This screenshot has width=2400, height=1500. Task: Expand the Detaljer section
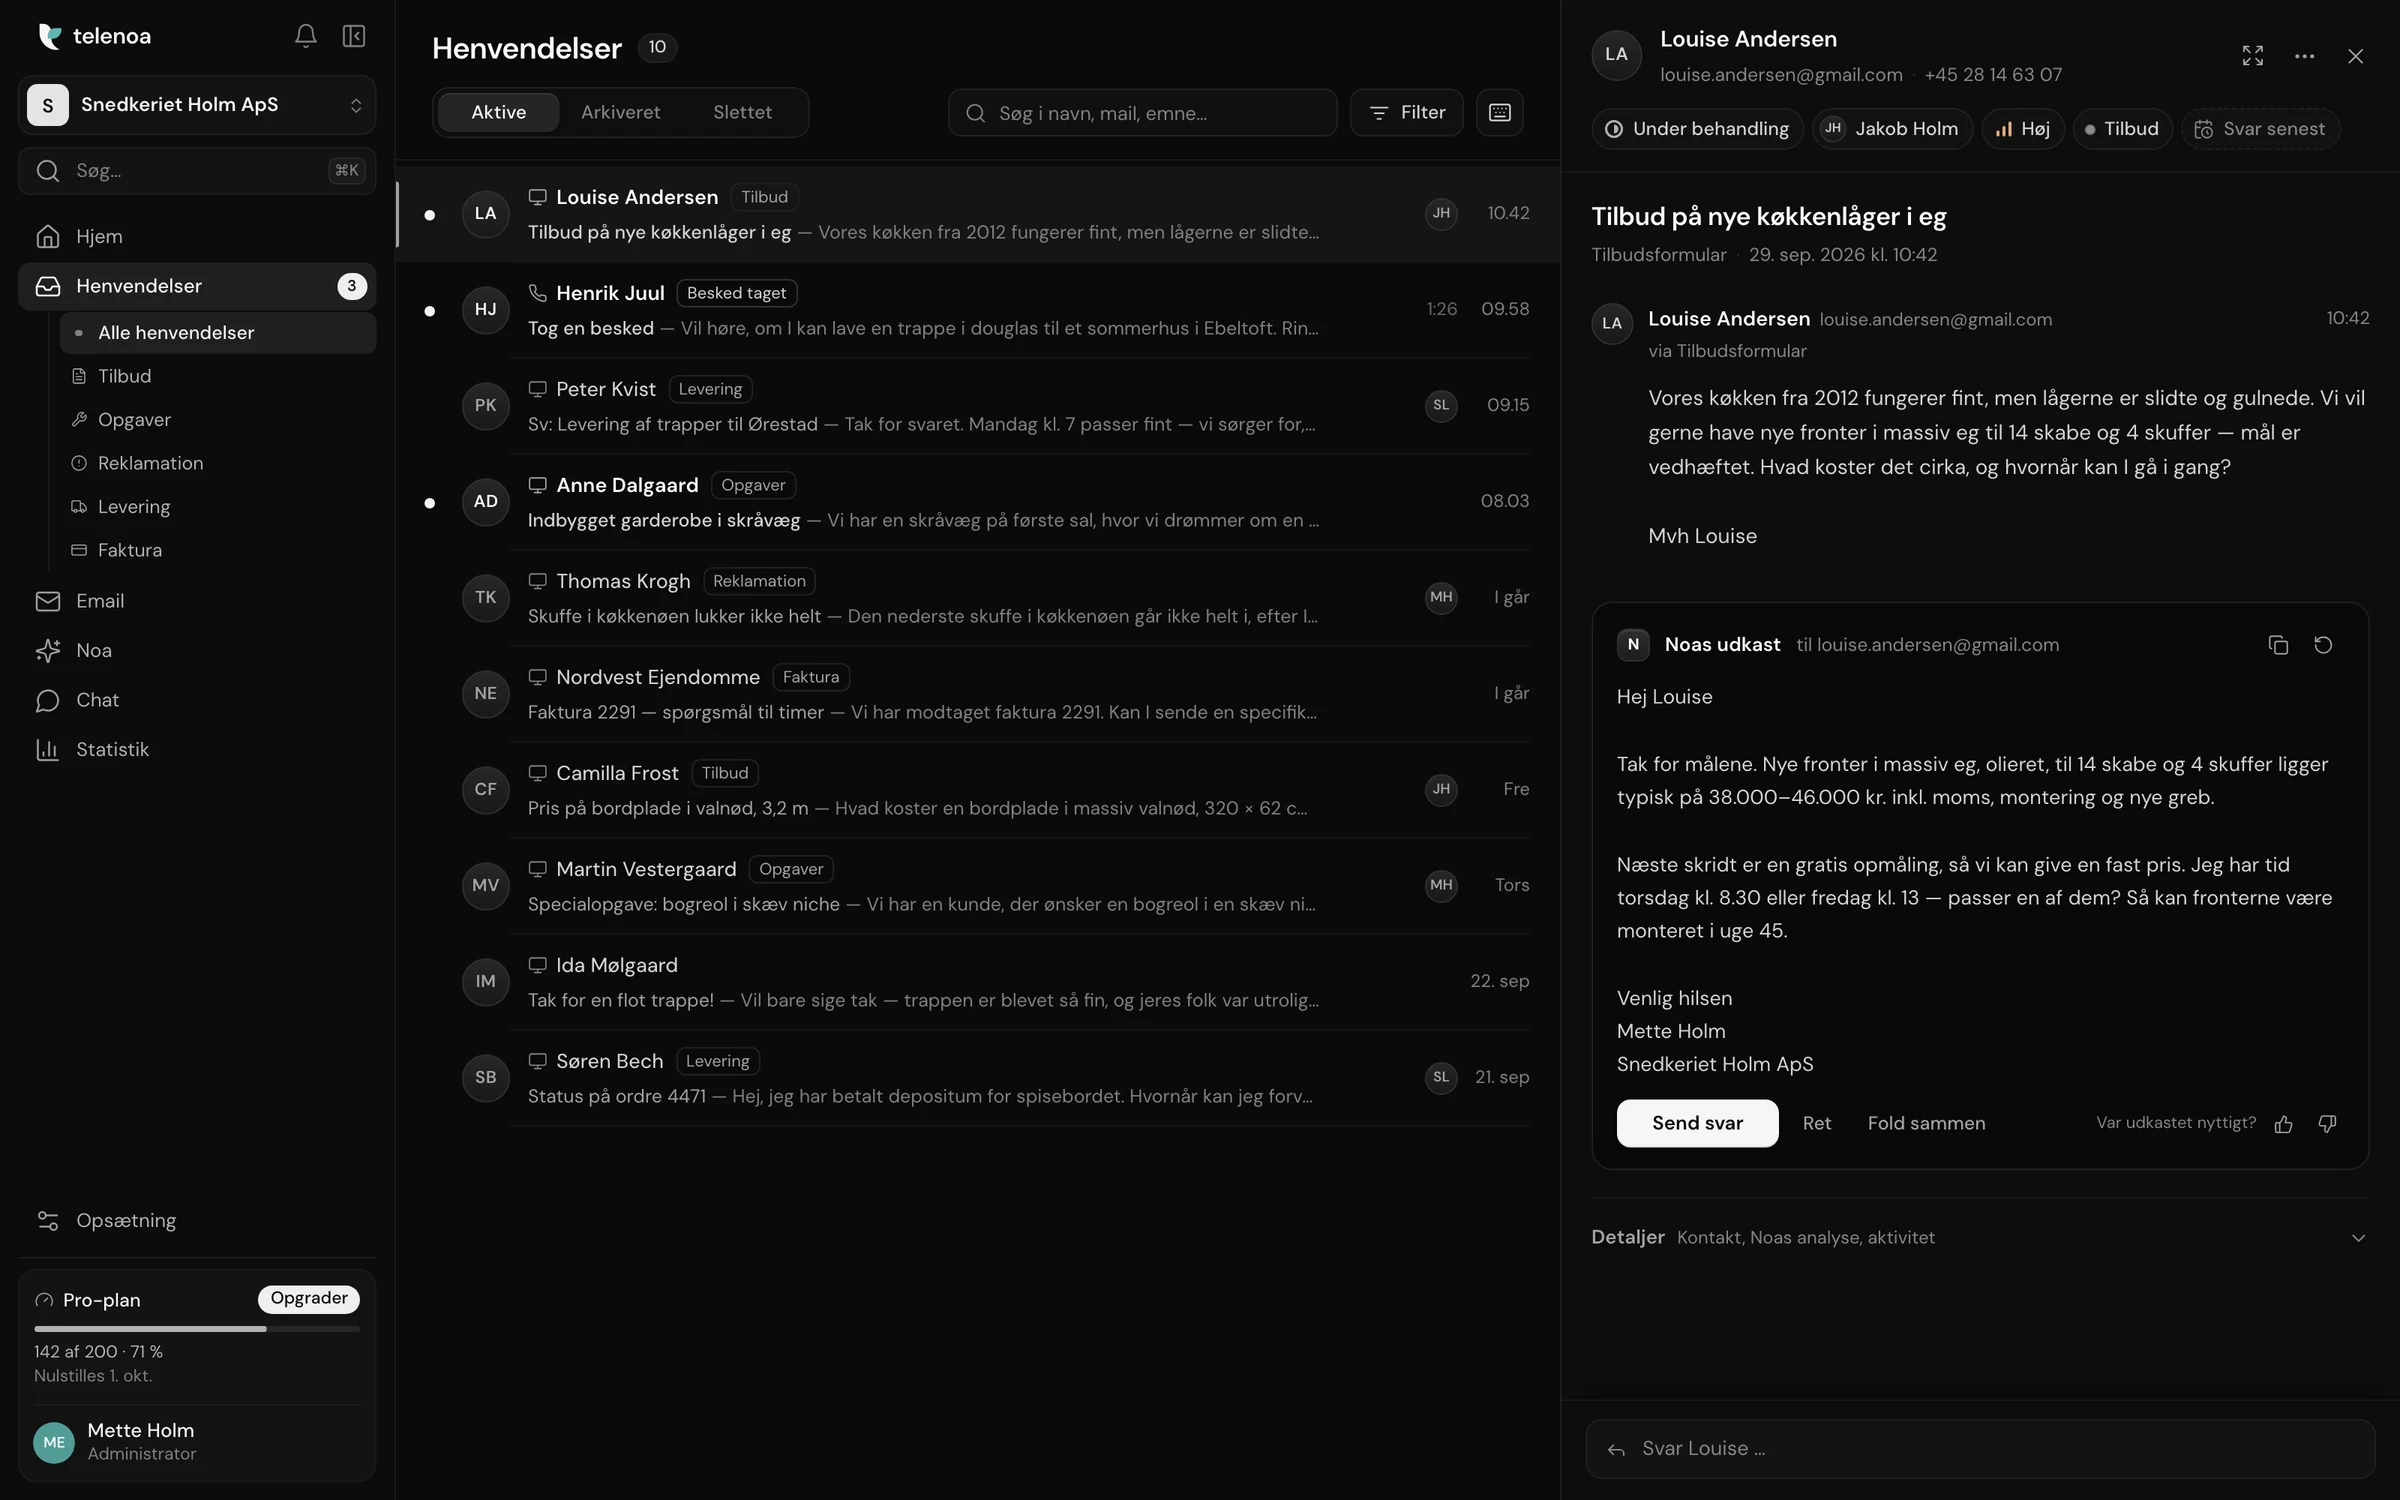click(x=1980, y=1237)
